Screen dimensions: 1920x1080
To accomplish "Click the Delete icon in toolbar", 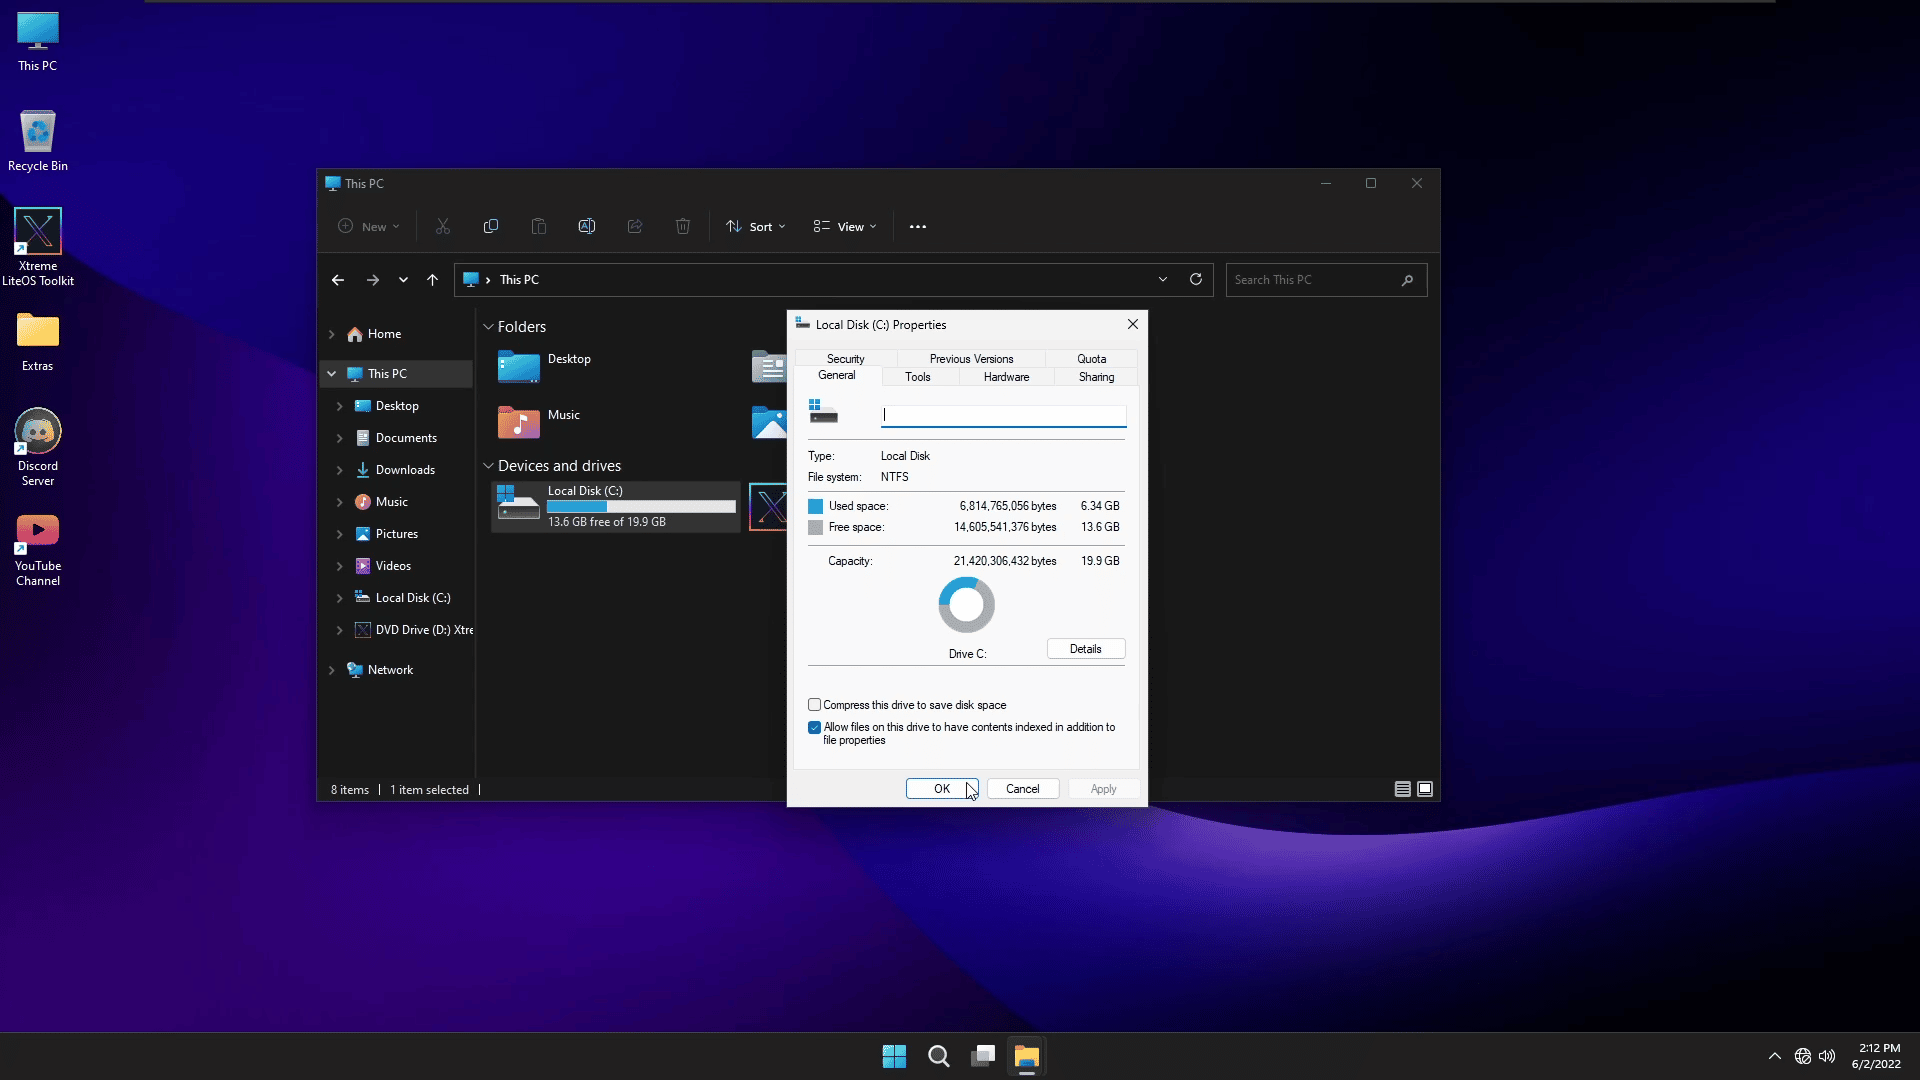I will 682,225.
